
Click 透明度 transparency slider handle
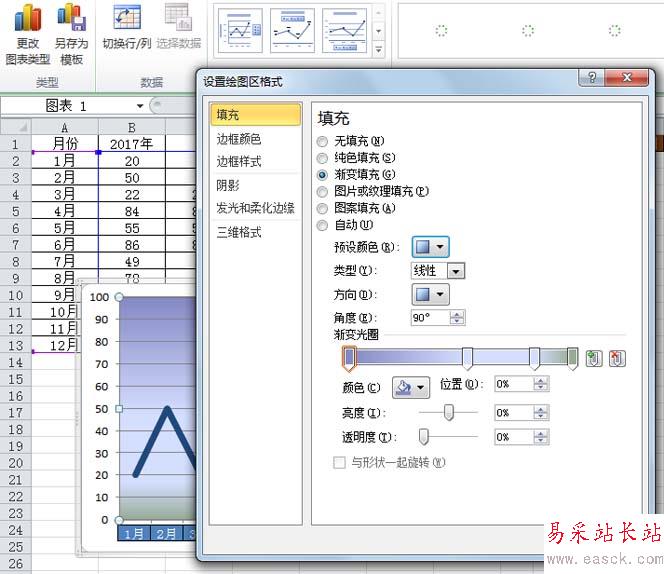(x=423, y=437)
